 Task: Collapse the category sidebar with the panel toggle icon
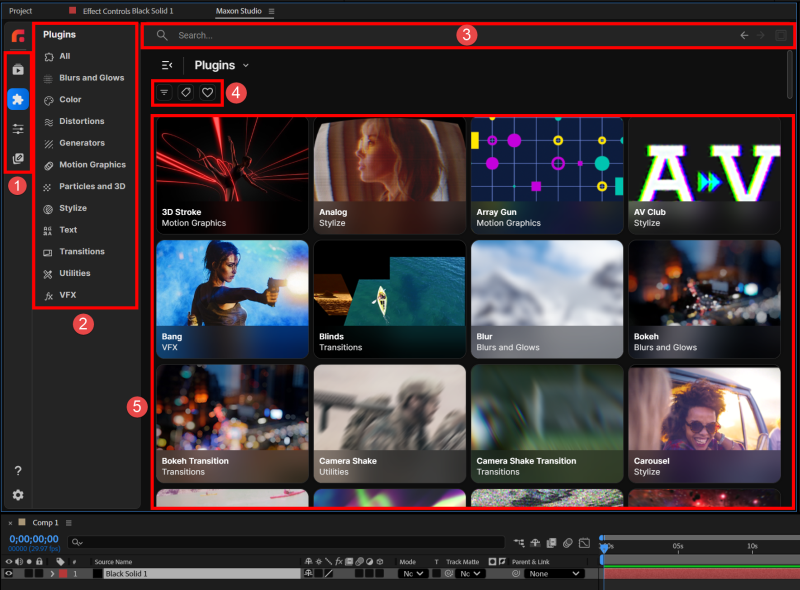[x=166, y=65]
